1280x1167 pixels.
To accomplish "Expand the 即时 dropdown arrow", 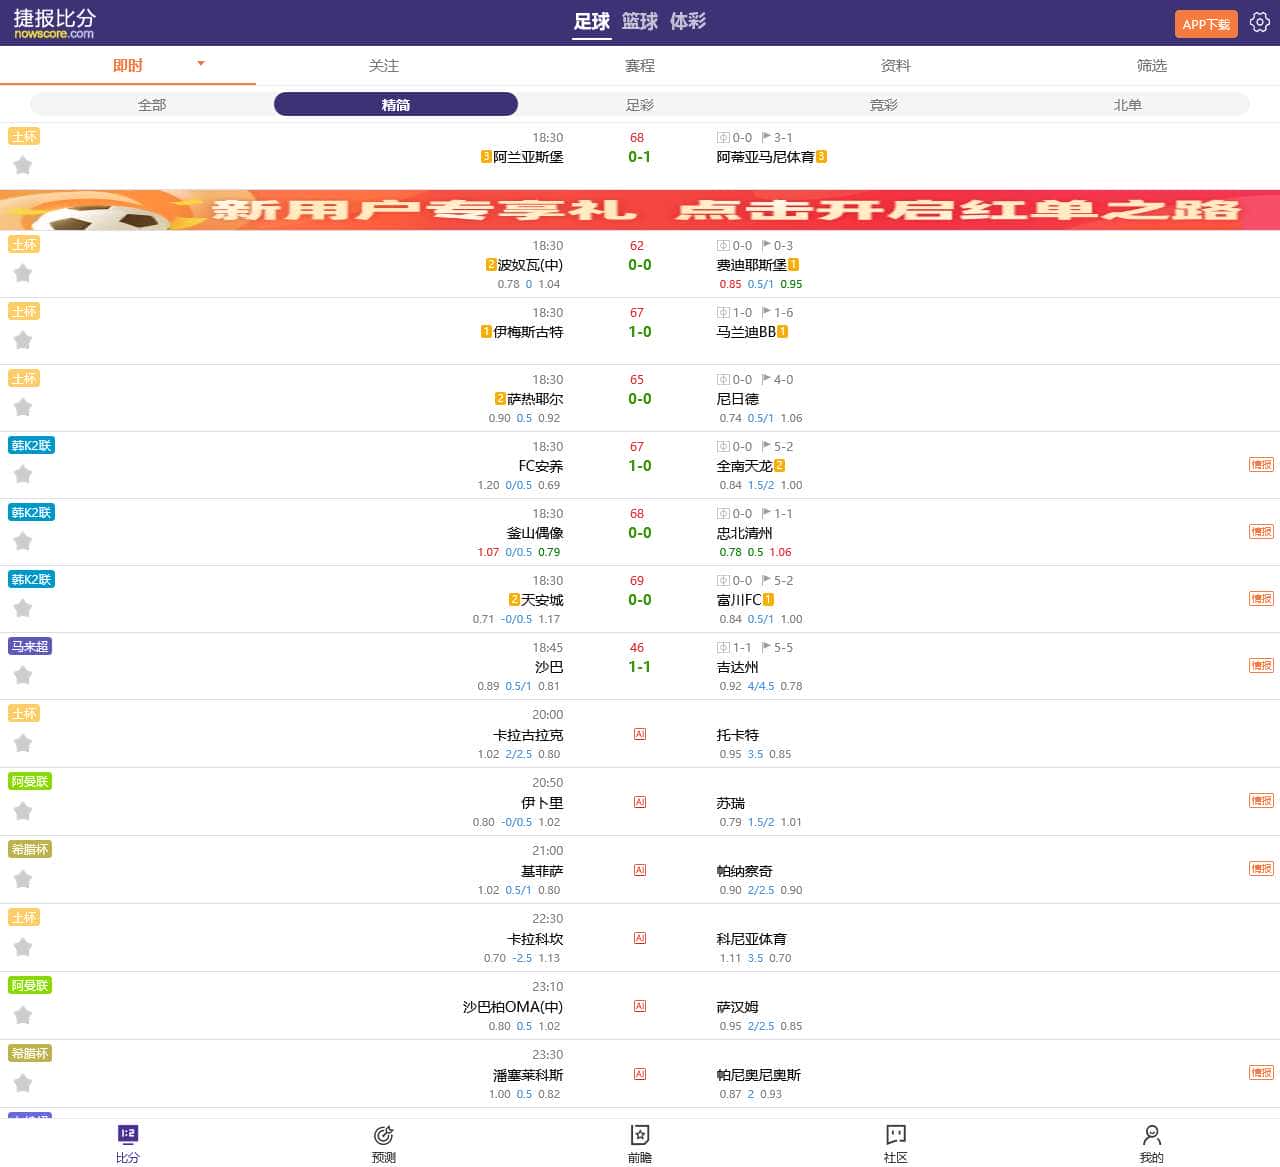I will (201, 64).
